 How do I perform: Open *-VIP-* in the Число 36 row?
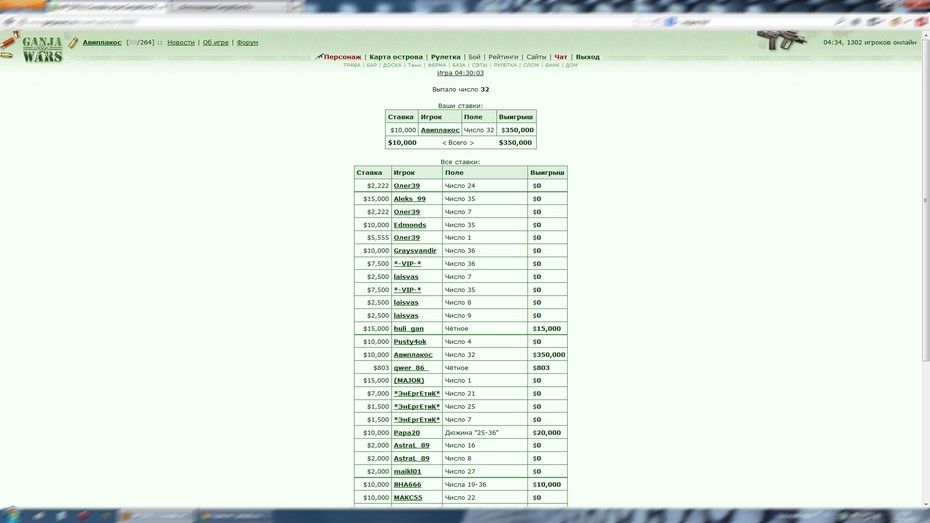[x=407, y=264]
